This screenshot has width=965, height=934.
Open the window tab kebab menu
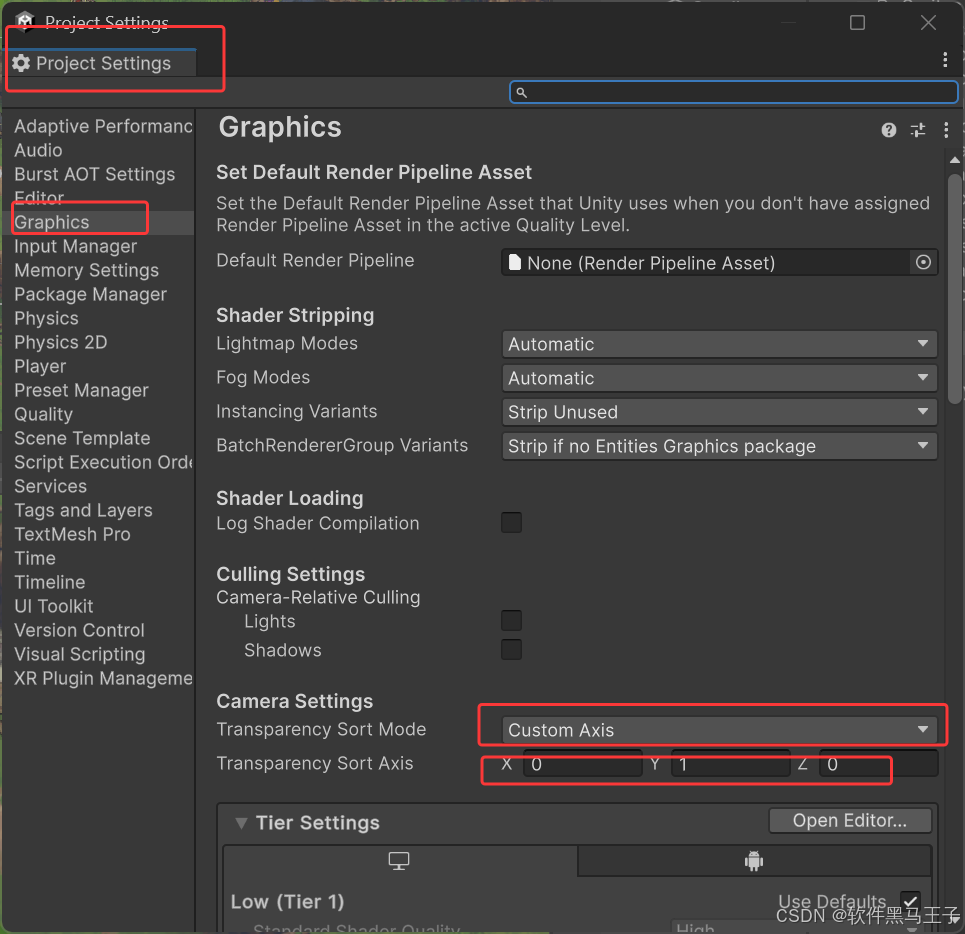click(945, 60)
